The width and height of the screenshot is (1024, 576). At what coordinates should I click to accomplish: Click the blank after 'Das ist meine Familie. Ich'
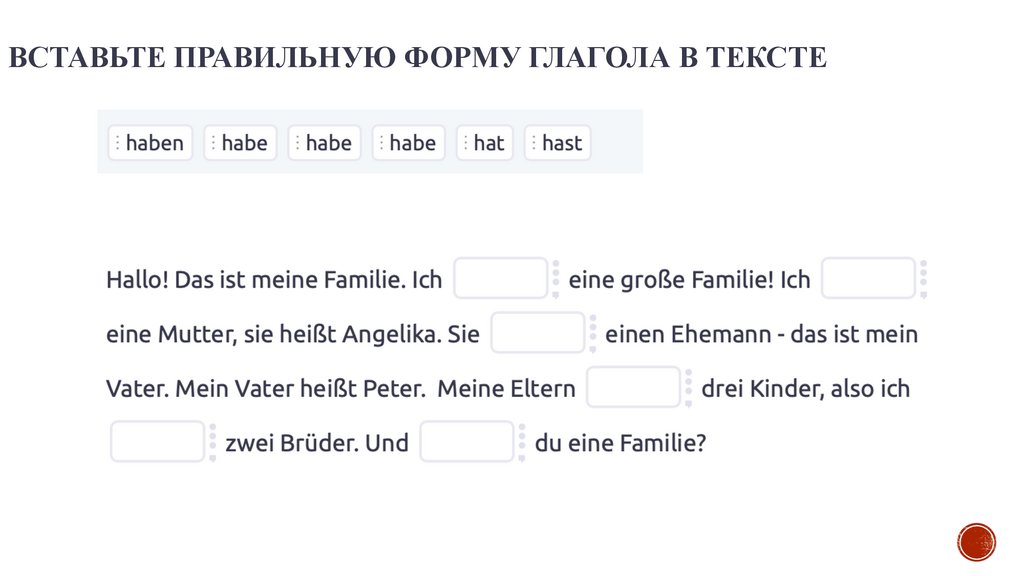(500, 279)
